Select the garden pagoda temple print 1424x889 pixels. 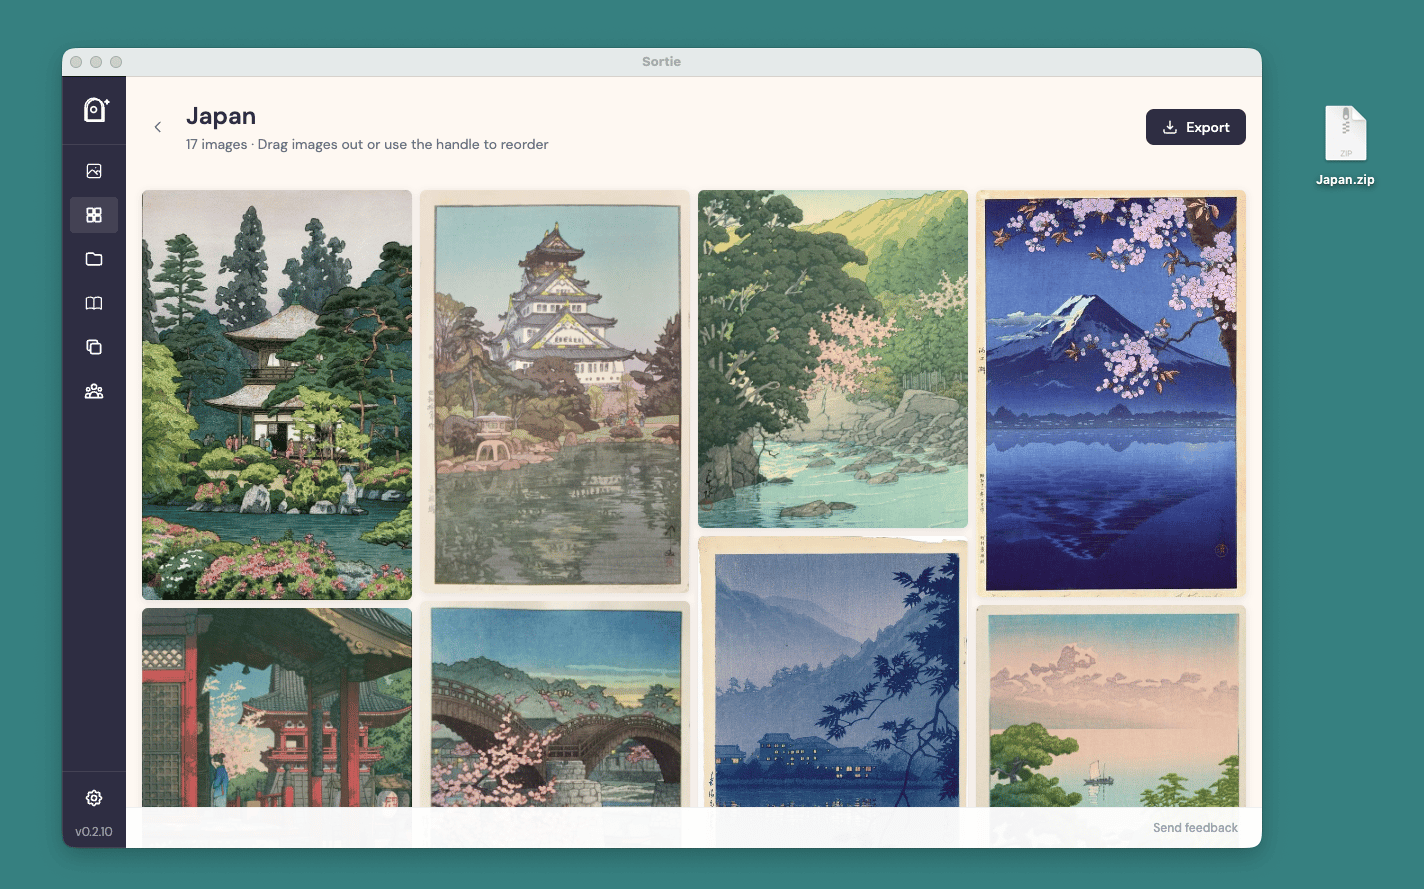[277, 395]
